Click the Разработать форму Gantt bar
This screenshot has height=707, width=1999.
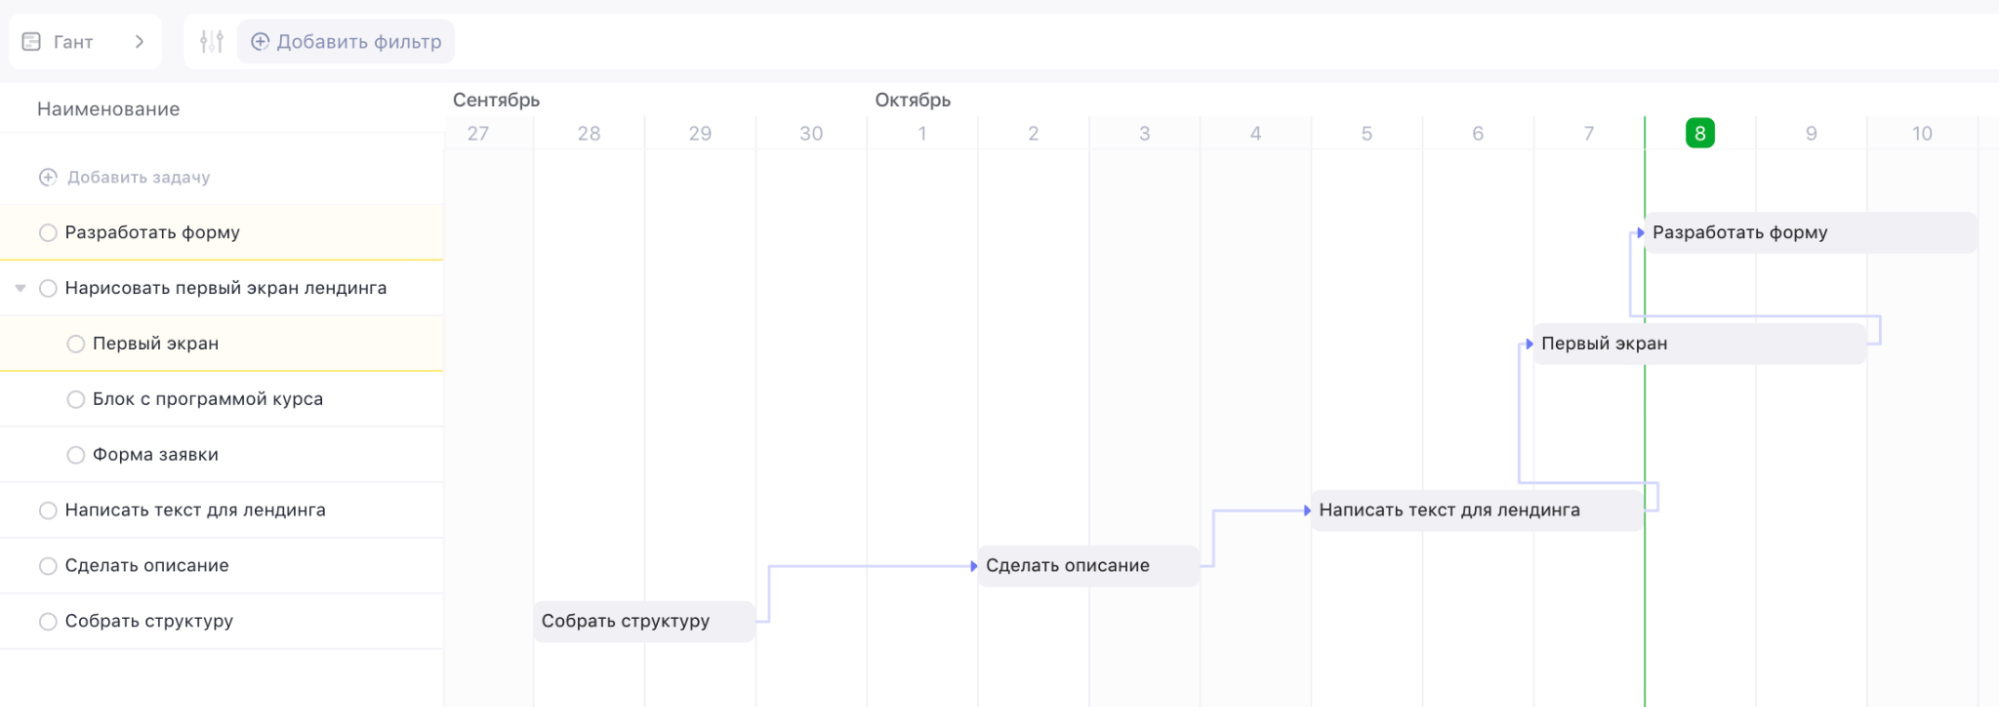[x=1811, y=233]
